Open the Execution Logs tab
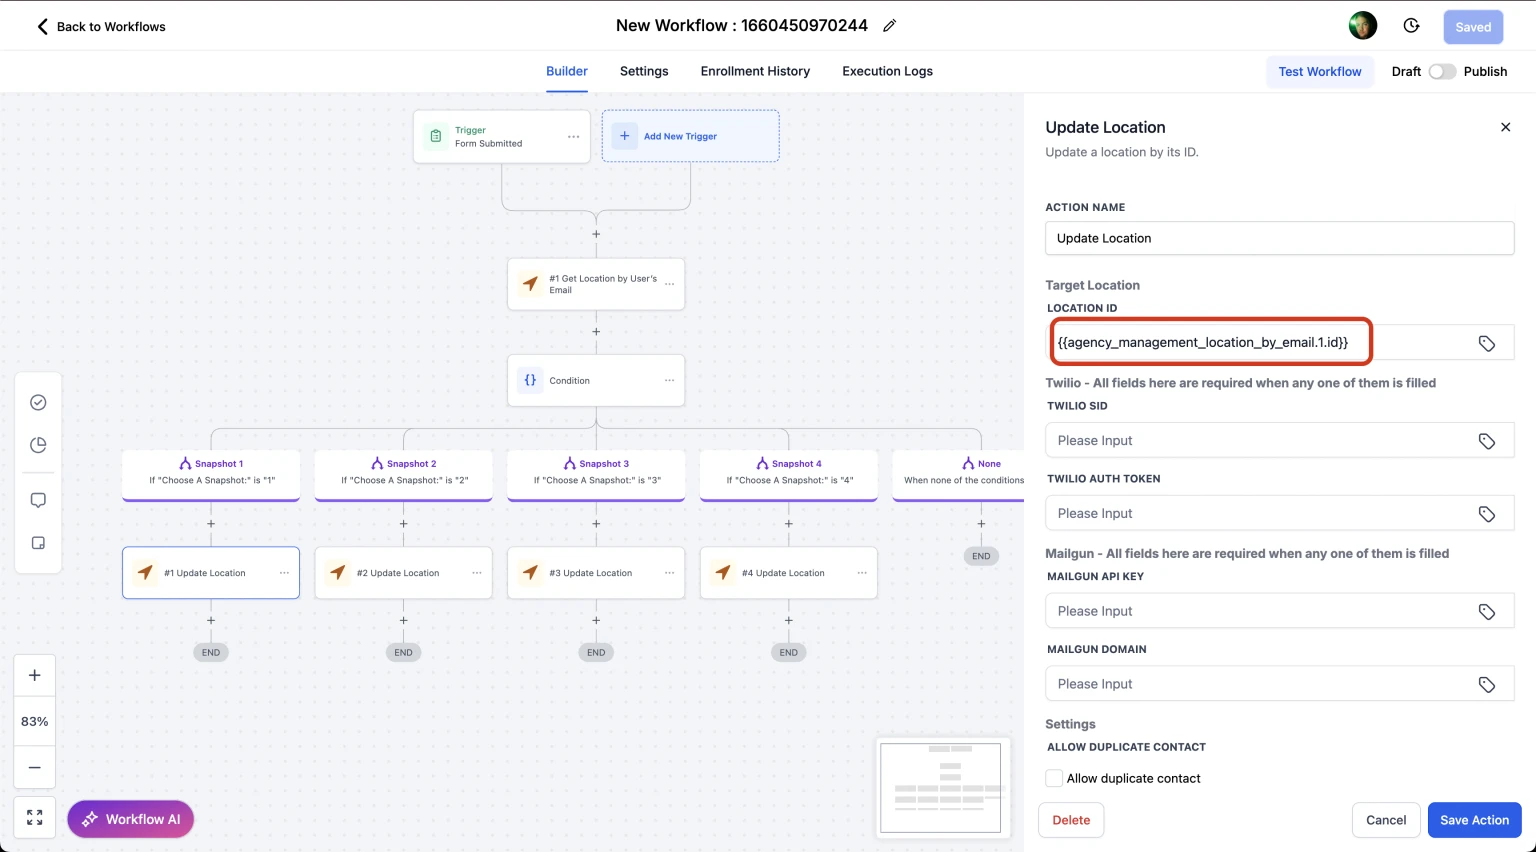 [887, 71]
